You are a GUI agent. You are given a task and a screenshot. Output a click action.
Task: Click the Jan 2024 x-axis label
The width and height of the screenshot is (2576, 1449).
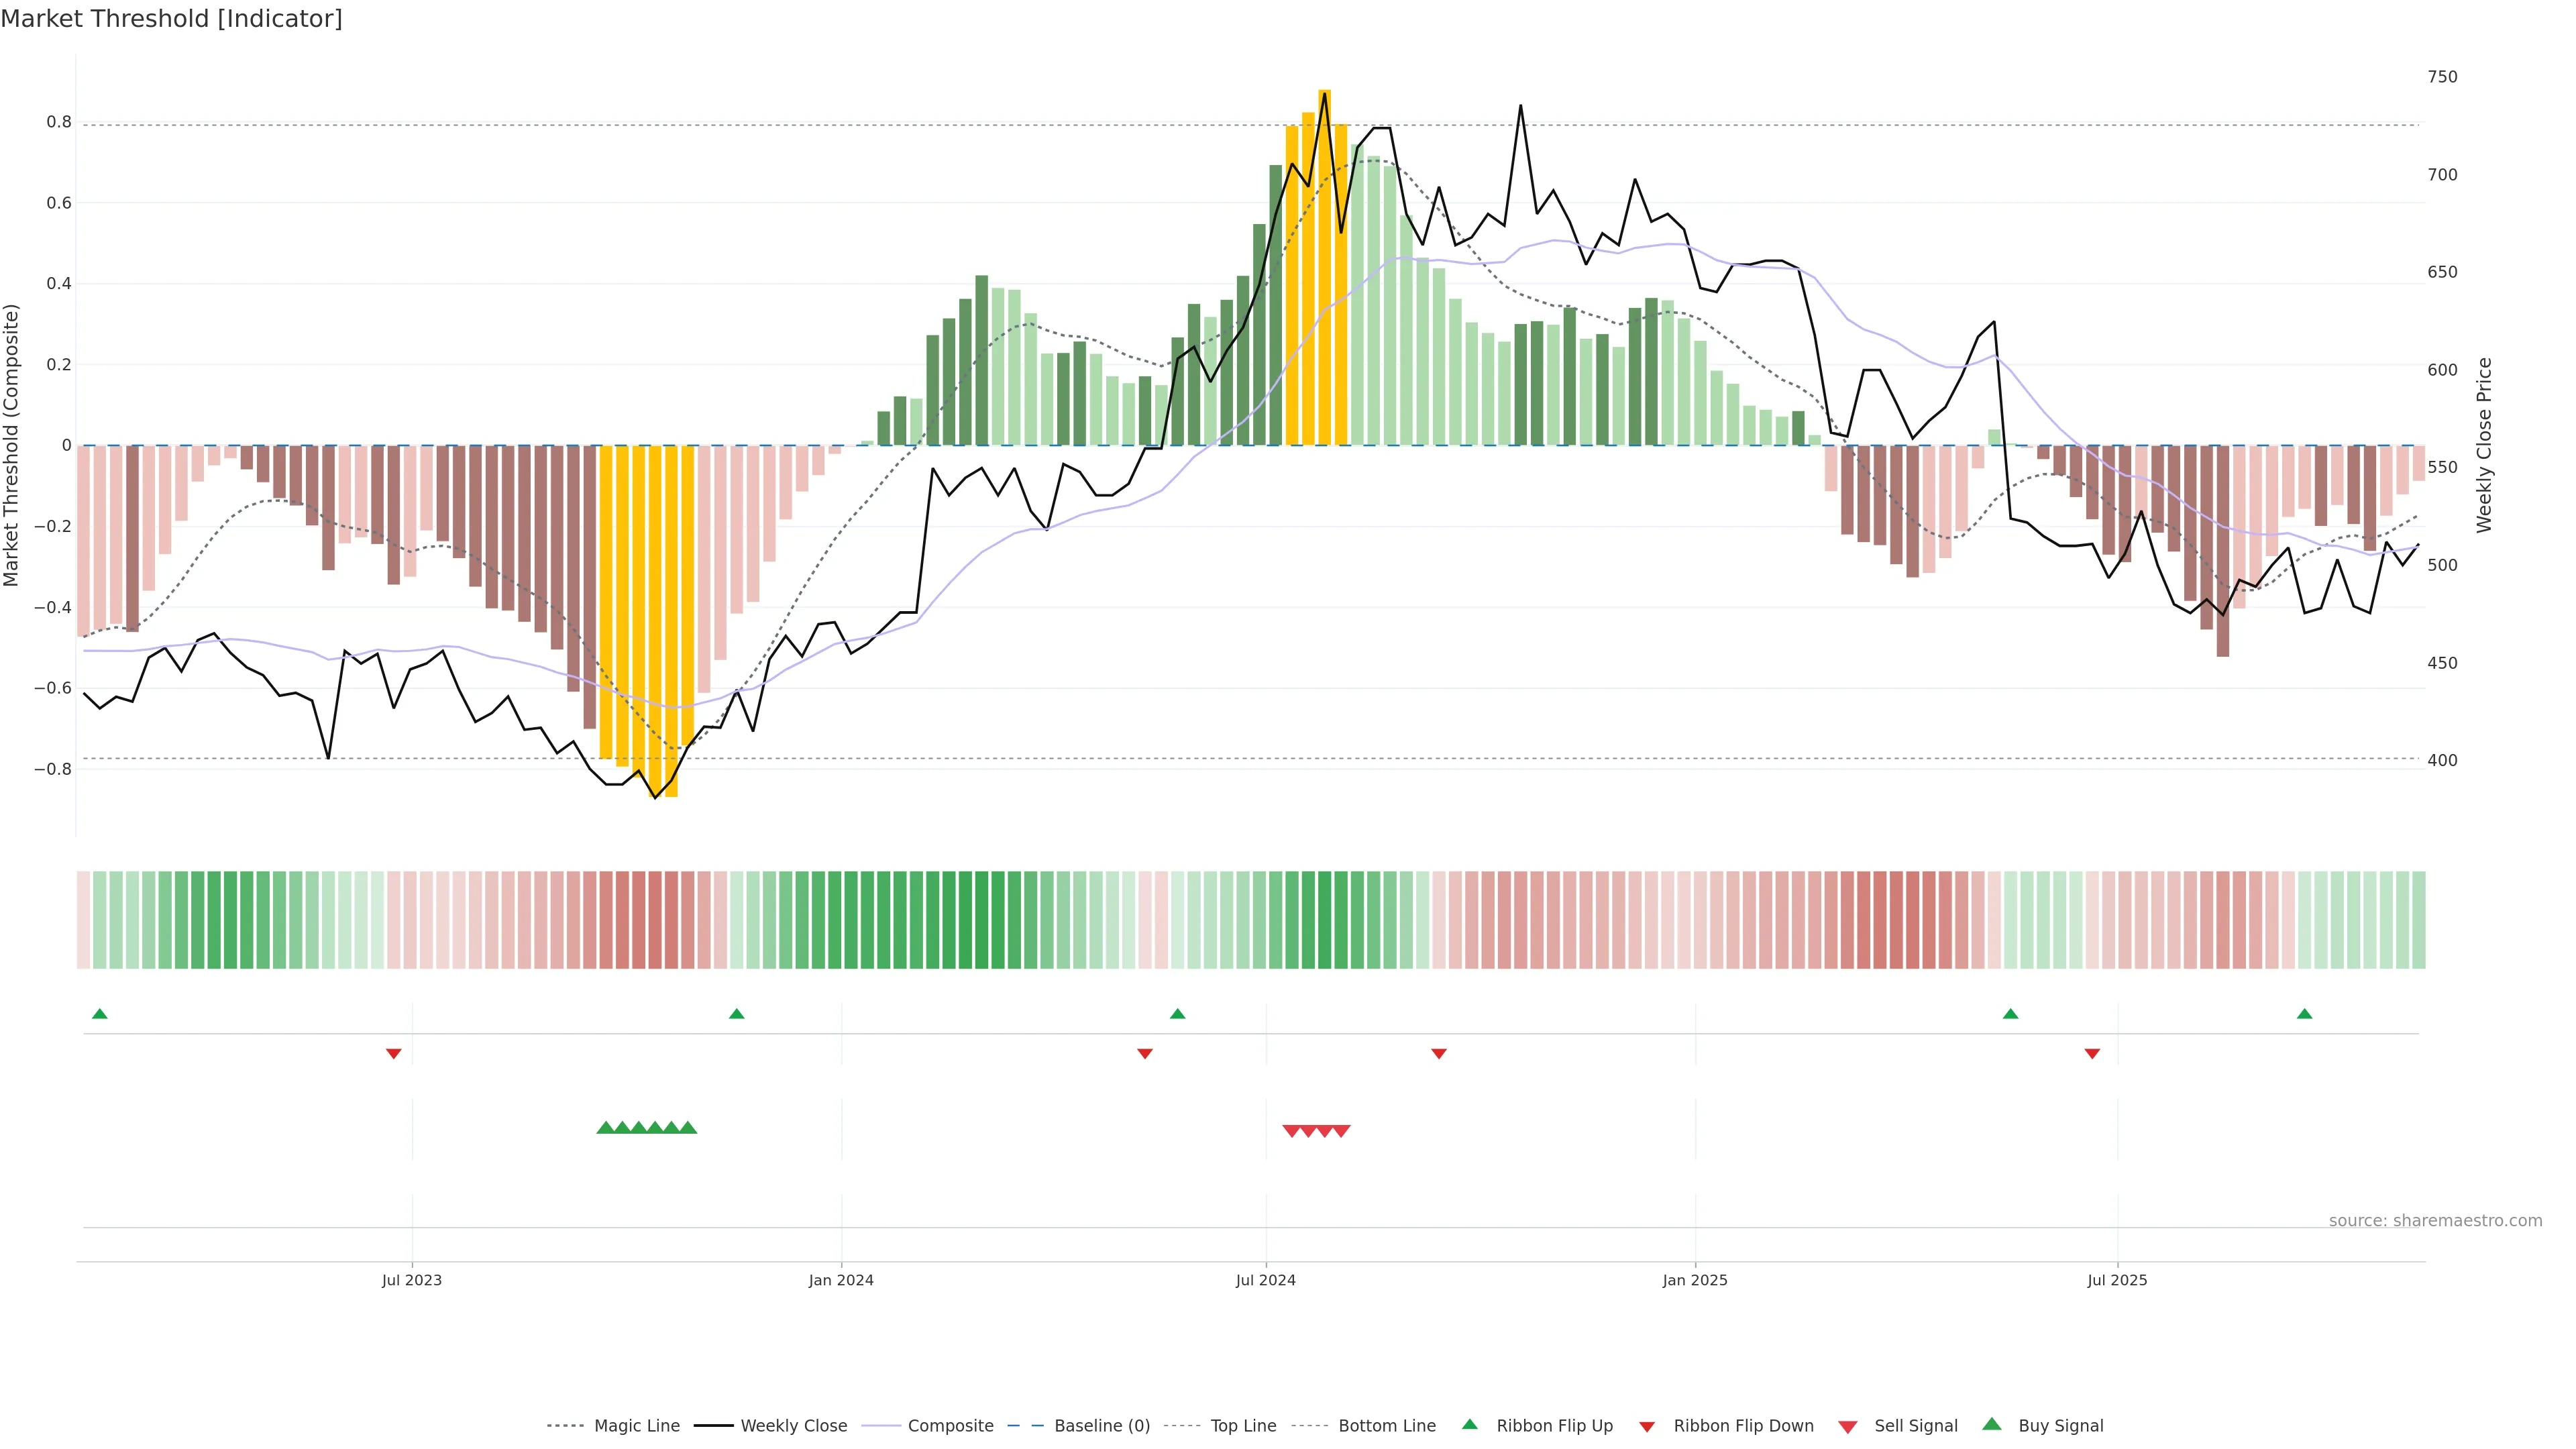841,1280
